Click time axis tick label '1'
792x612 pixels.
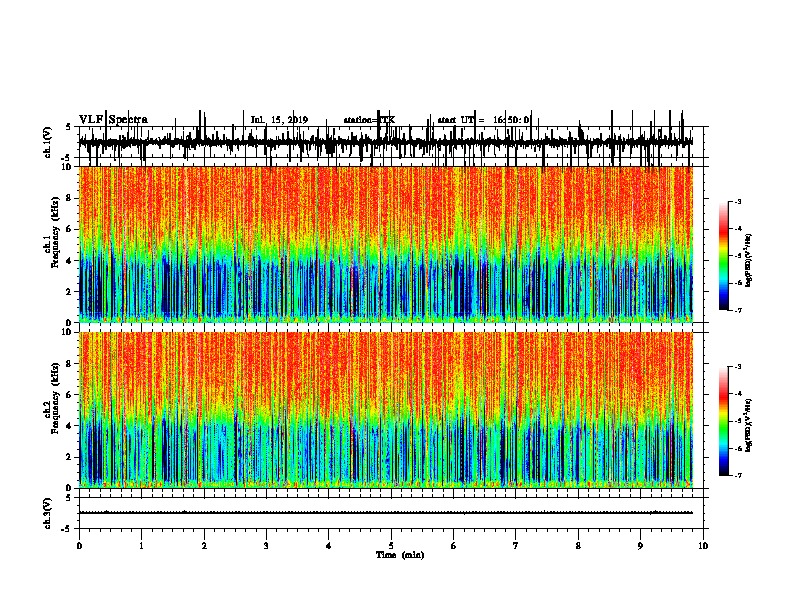pos(141,546)
